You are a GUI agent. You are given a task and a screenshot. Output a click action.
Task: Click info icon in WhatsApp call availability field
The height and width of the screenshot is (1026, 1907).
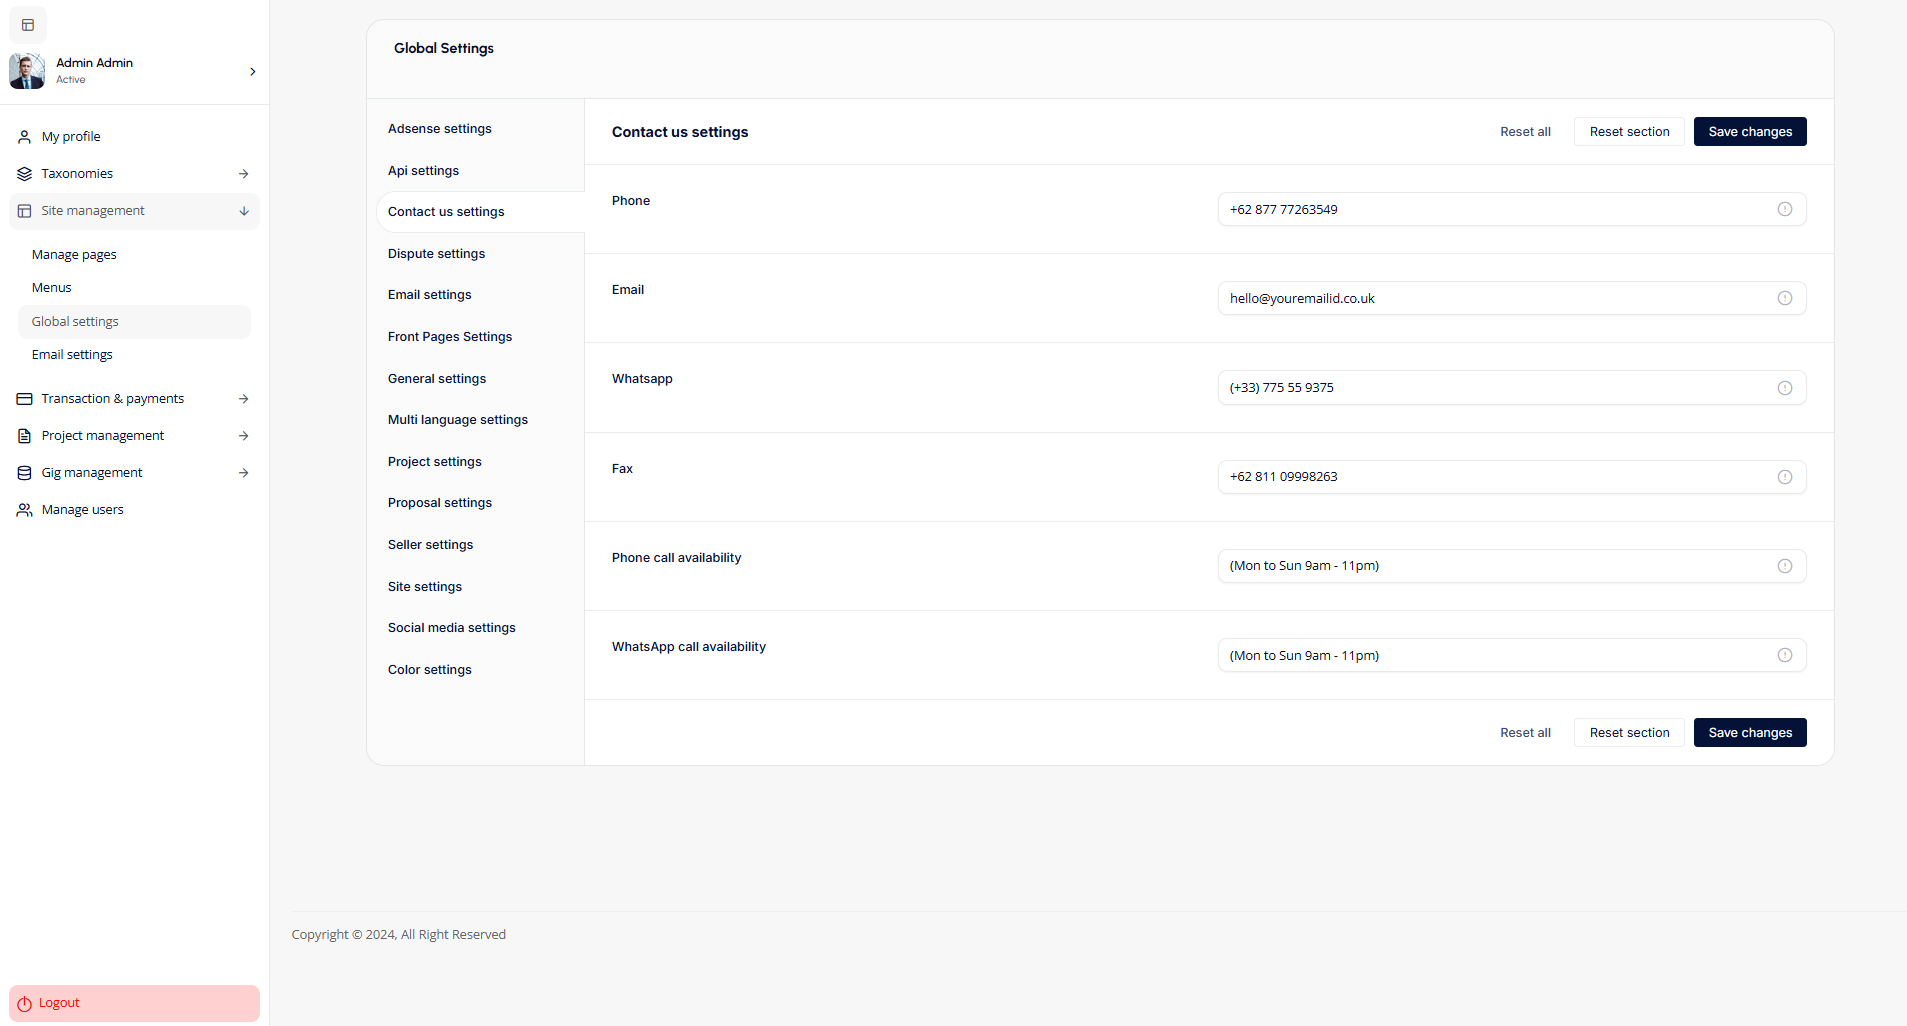(x=1784, y=655)
